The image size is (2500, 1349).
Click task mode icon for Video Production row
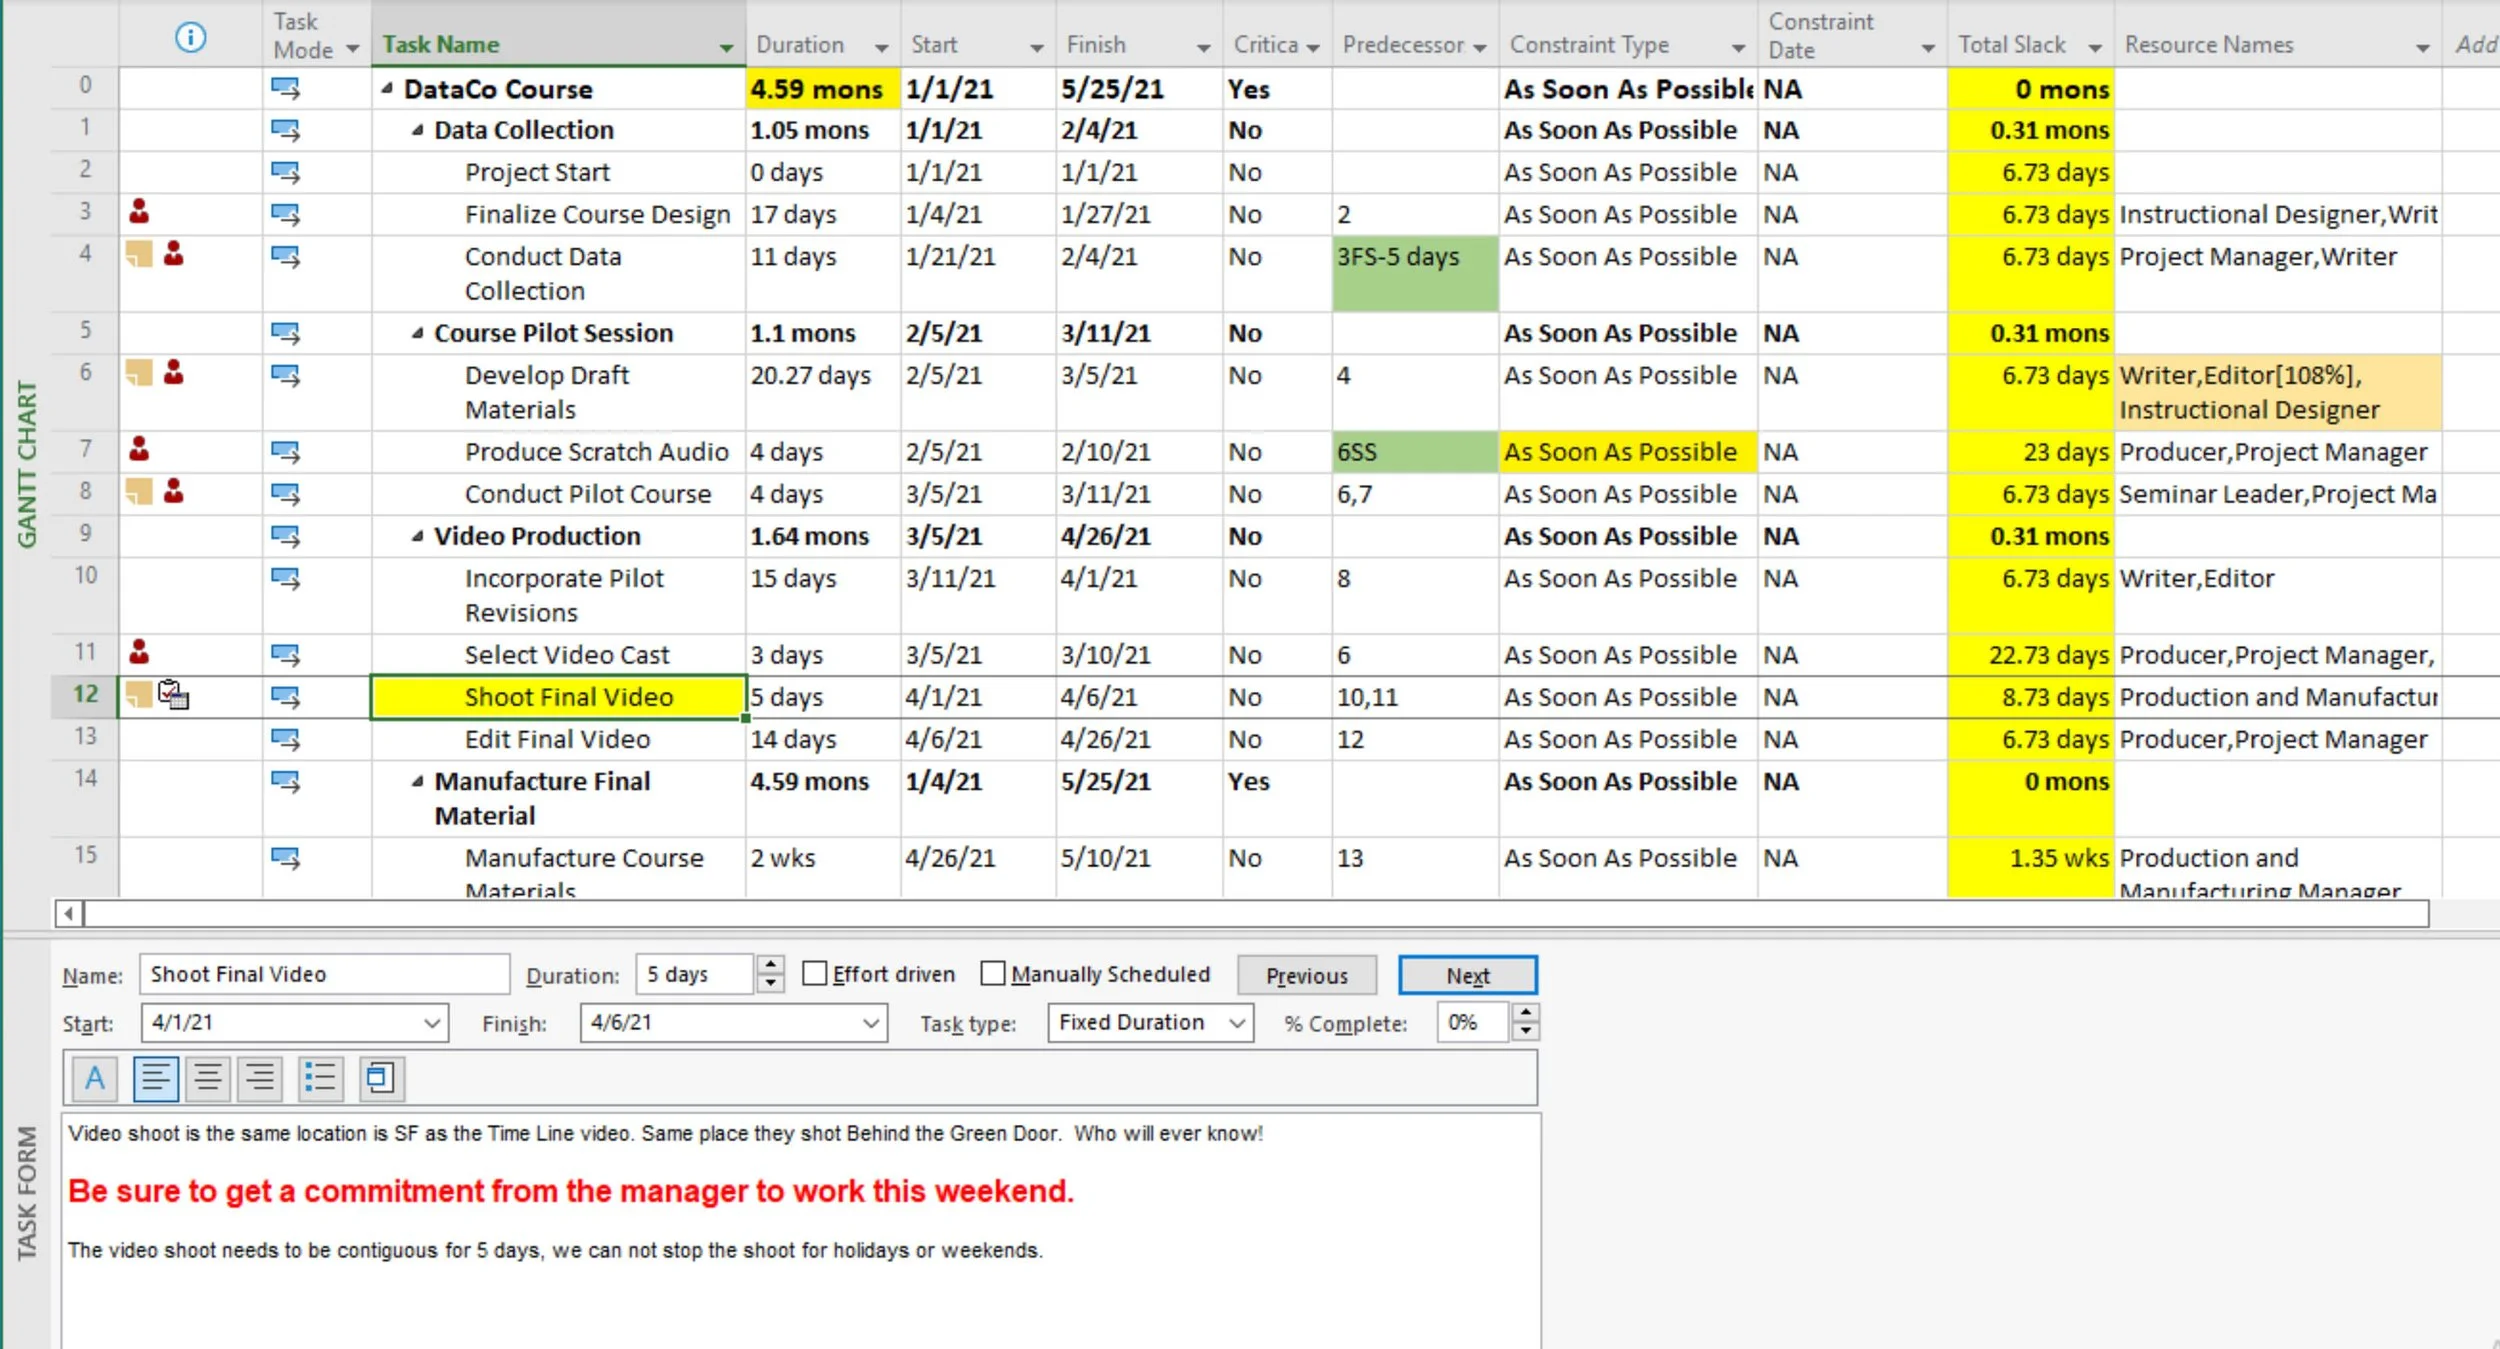(x=285, y=536)
